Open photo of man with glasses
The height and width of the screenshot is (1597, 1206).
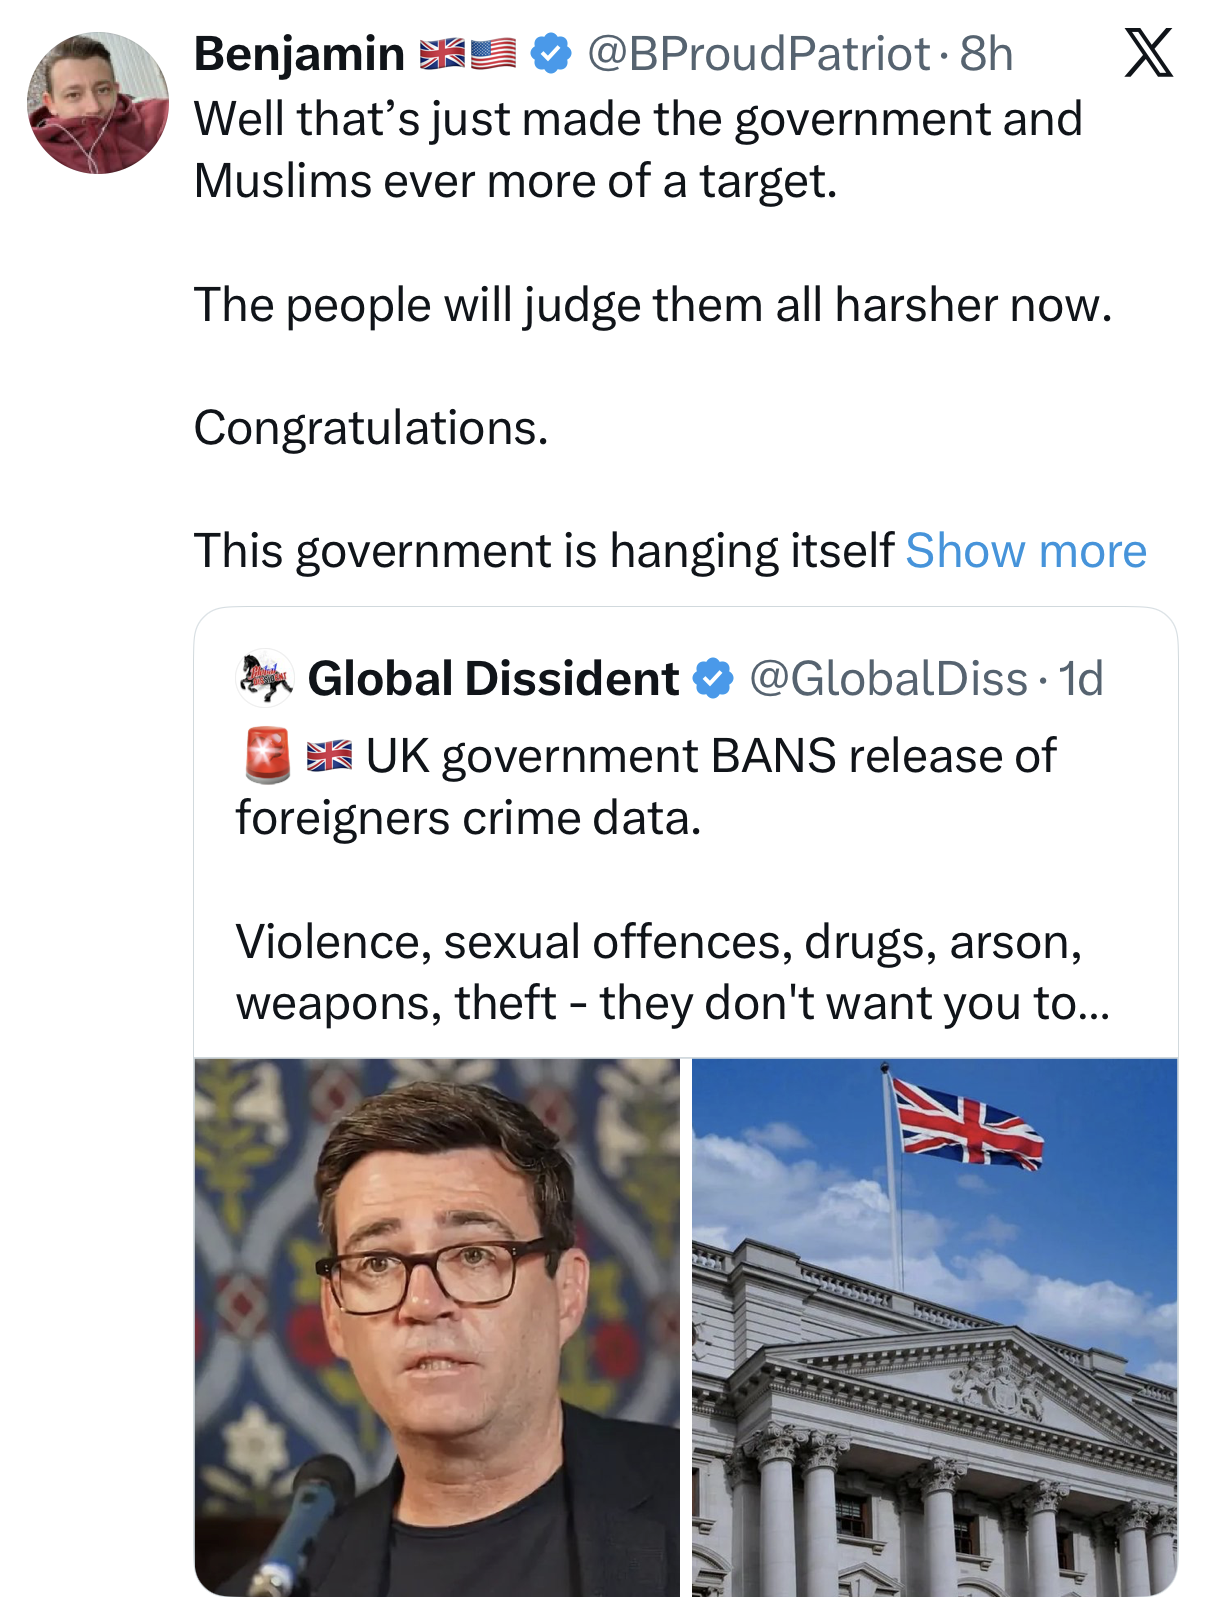(x=437, y=1327)
